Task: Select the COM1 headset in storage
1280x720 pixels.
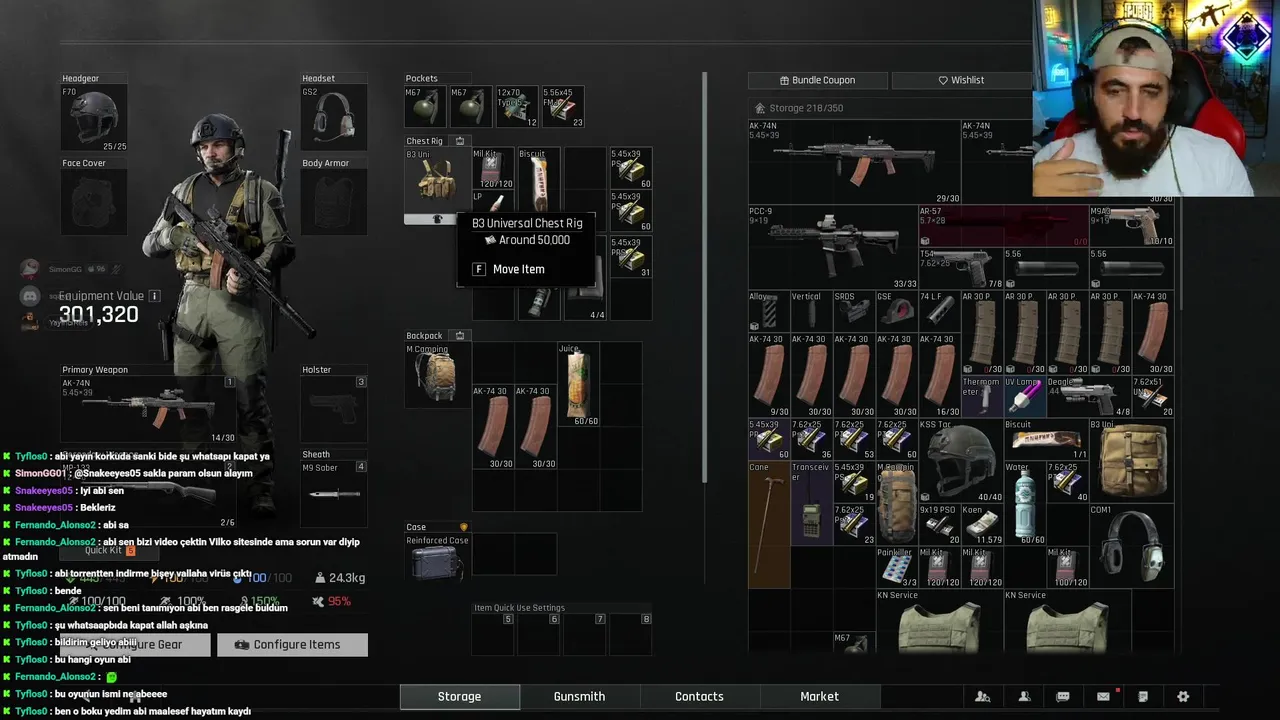Action: [x=1131, y=545]
